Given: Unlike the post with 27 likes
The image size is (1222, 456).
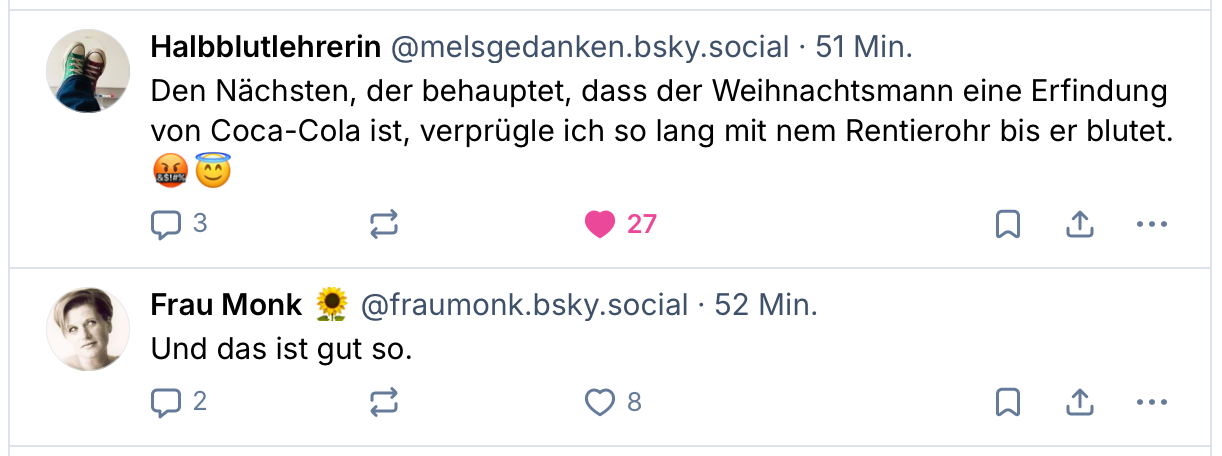Looking at the screenshot, I should [x=600, y=224].
